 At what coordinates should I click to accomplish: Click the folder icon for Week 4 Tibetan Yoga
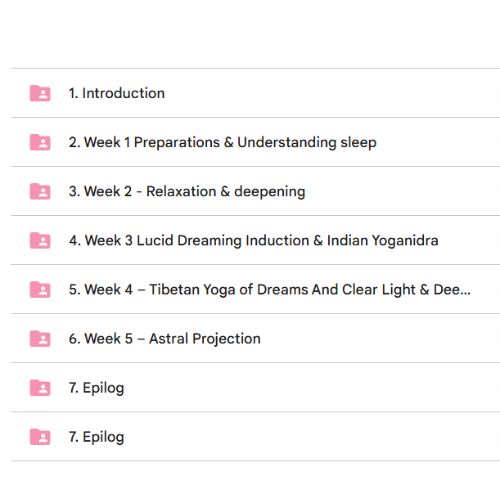click(x=40, y=289)
